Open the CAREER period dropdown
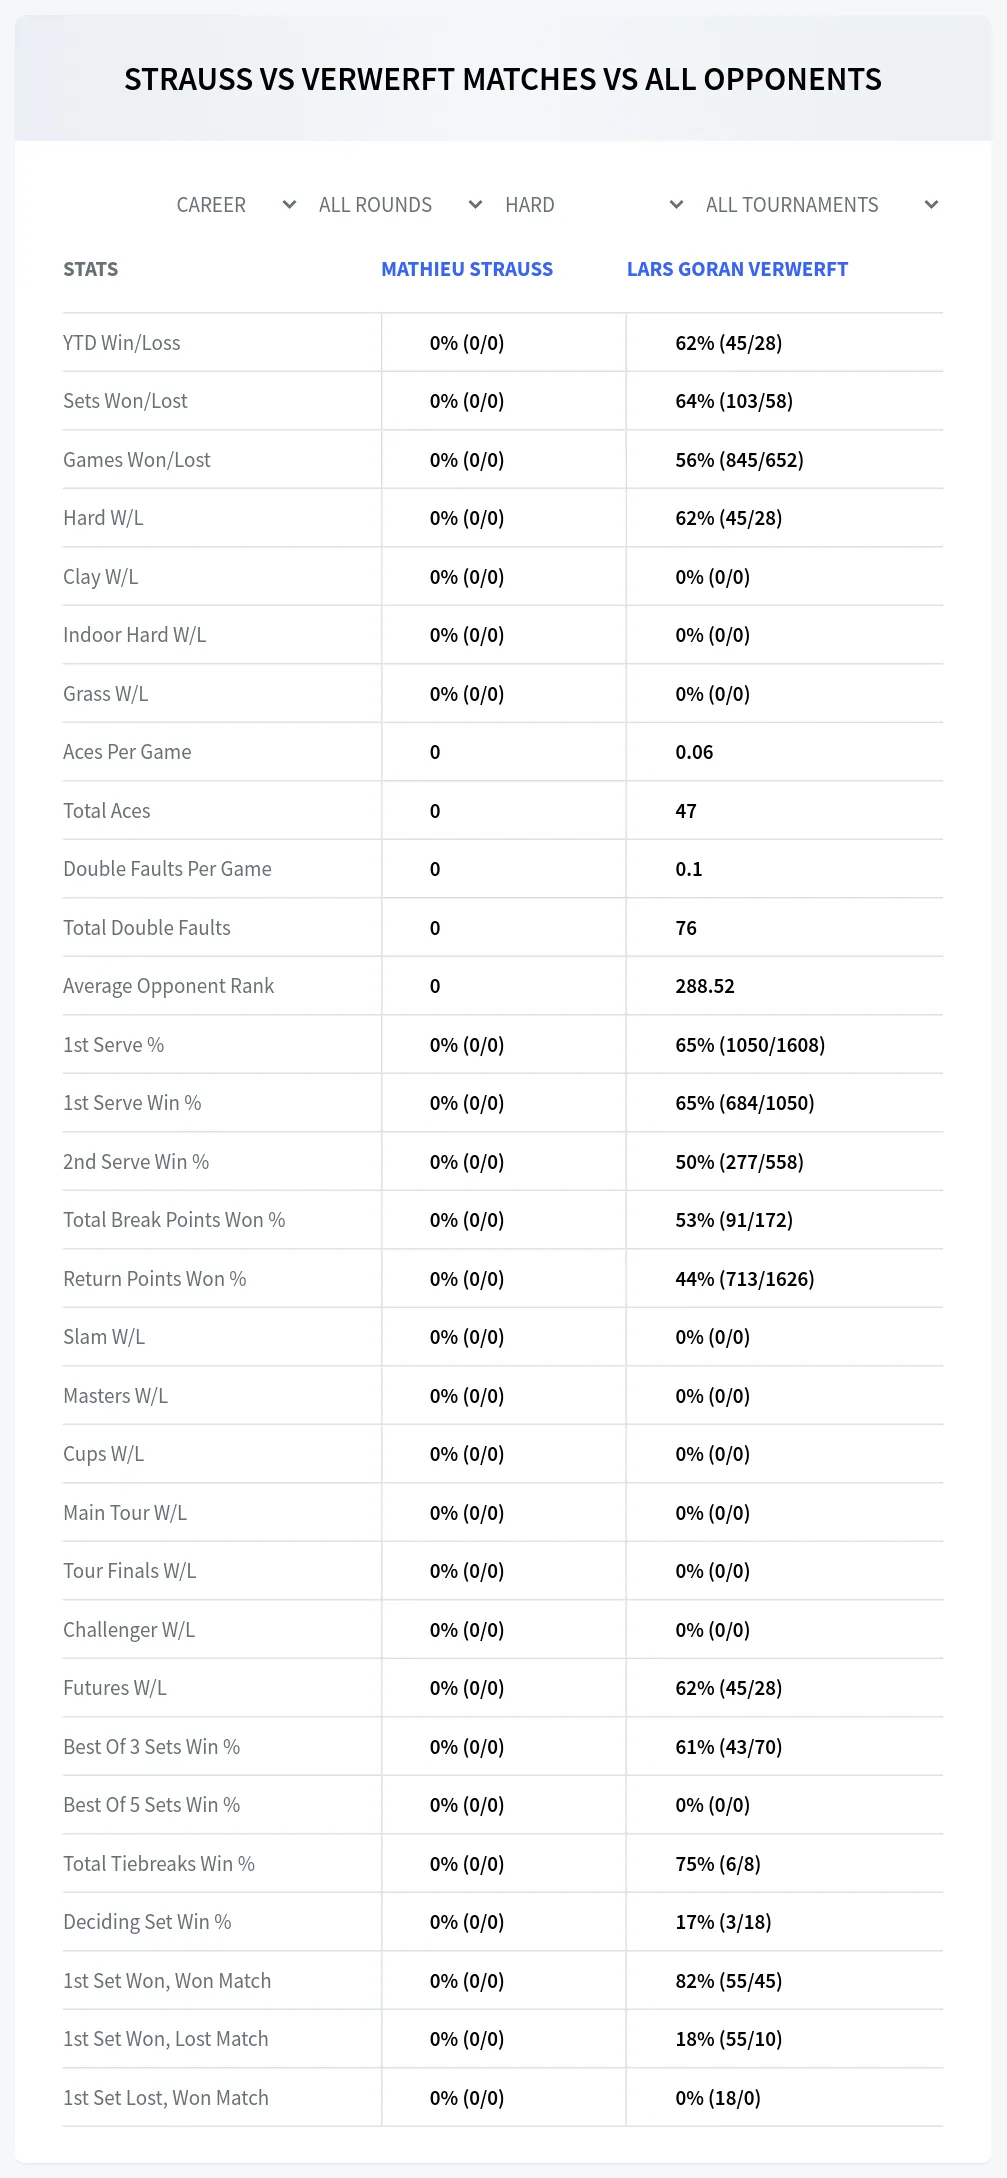The image size is (1007, 2178). [x=236, y=205]
